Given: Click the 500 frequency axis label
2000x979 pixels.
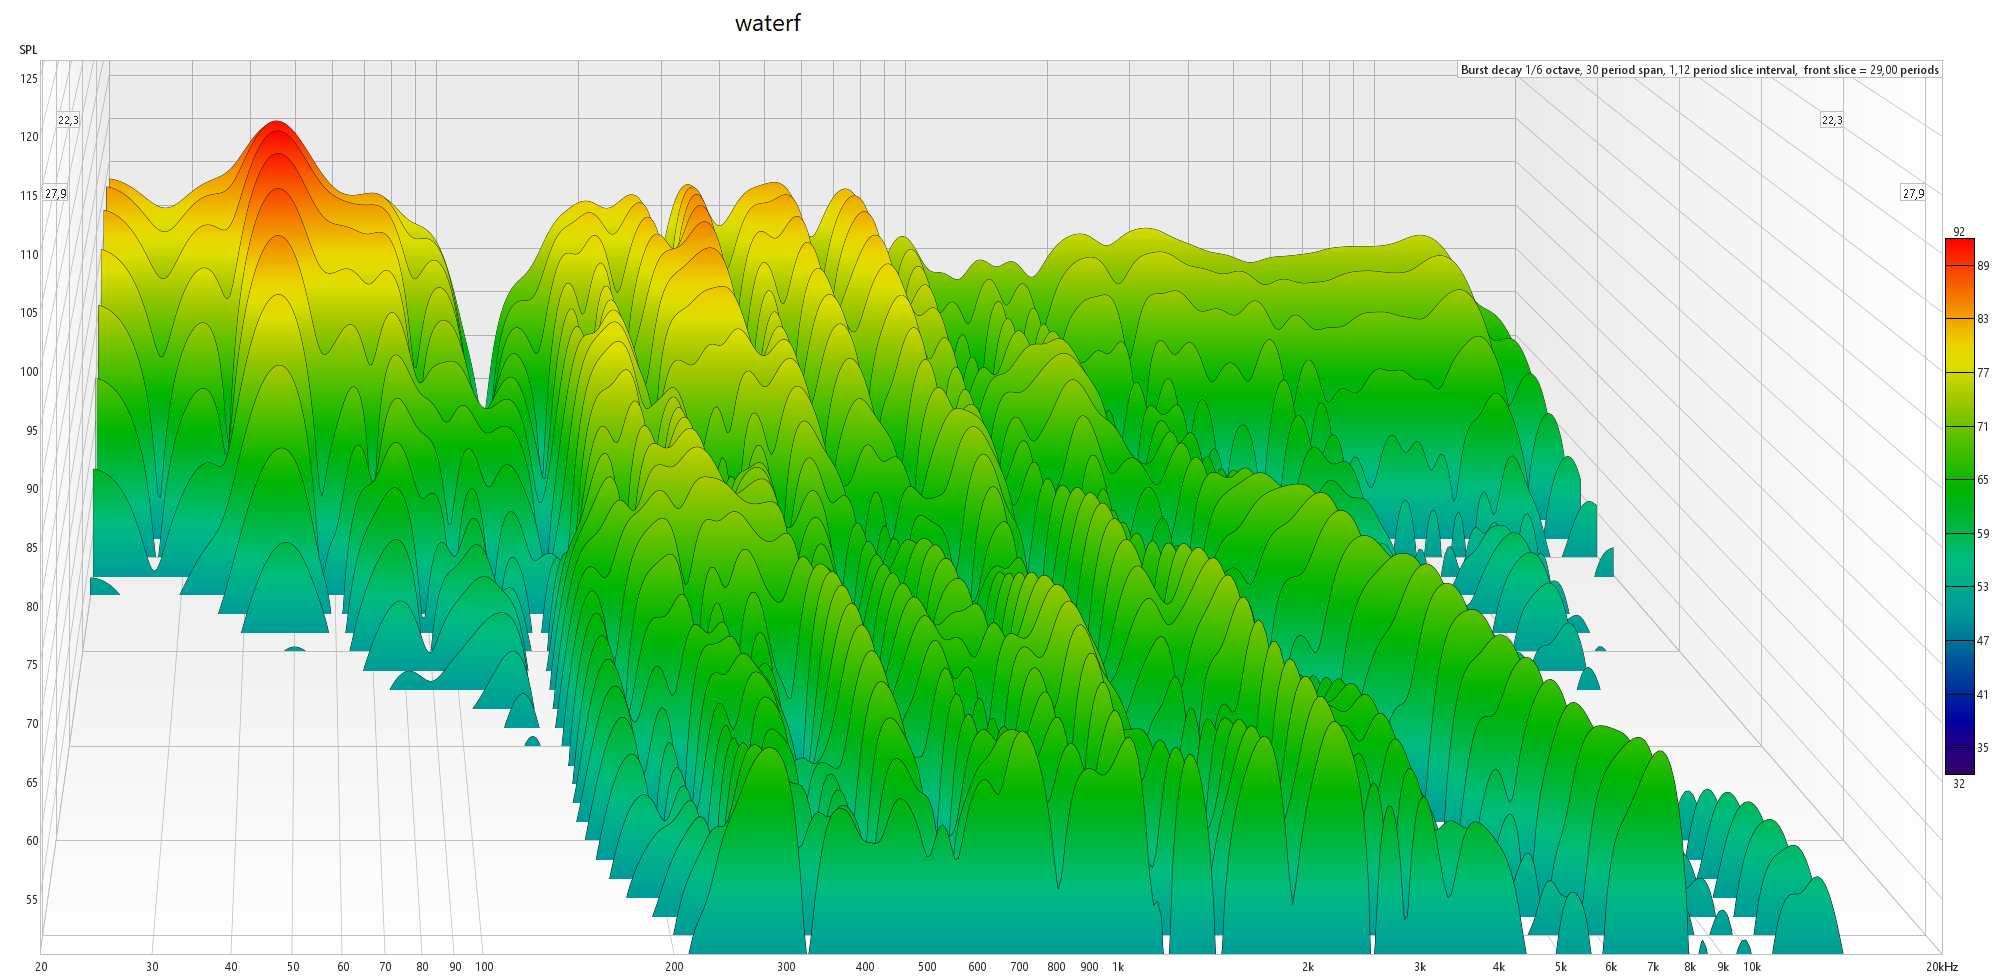Looking at the screenshot, I should pyautogui.click(x=927, y=967).
